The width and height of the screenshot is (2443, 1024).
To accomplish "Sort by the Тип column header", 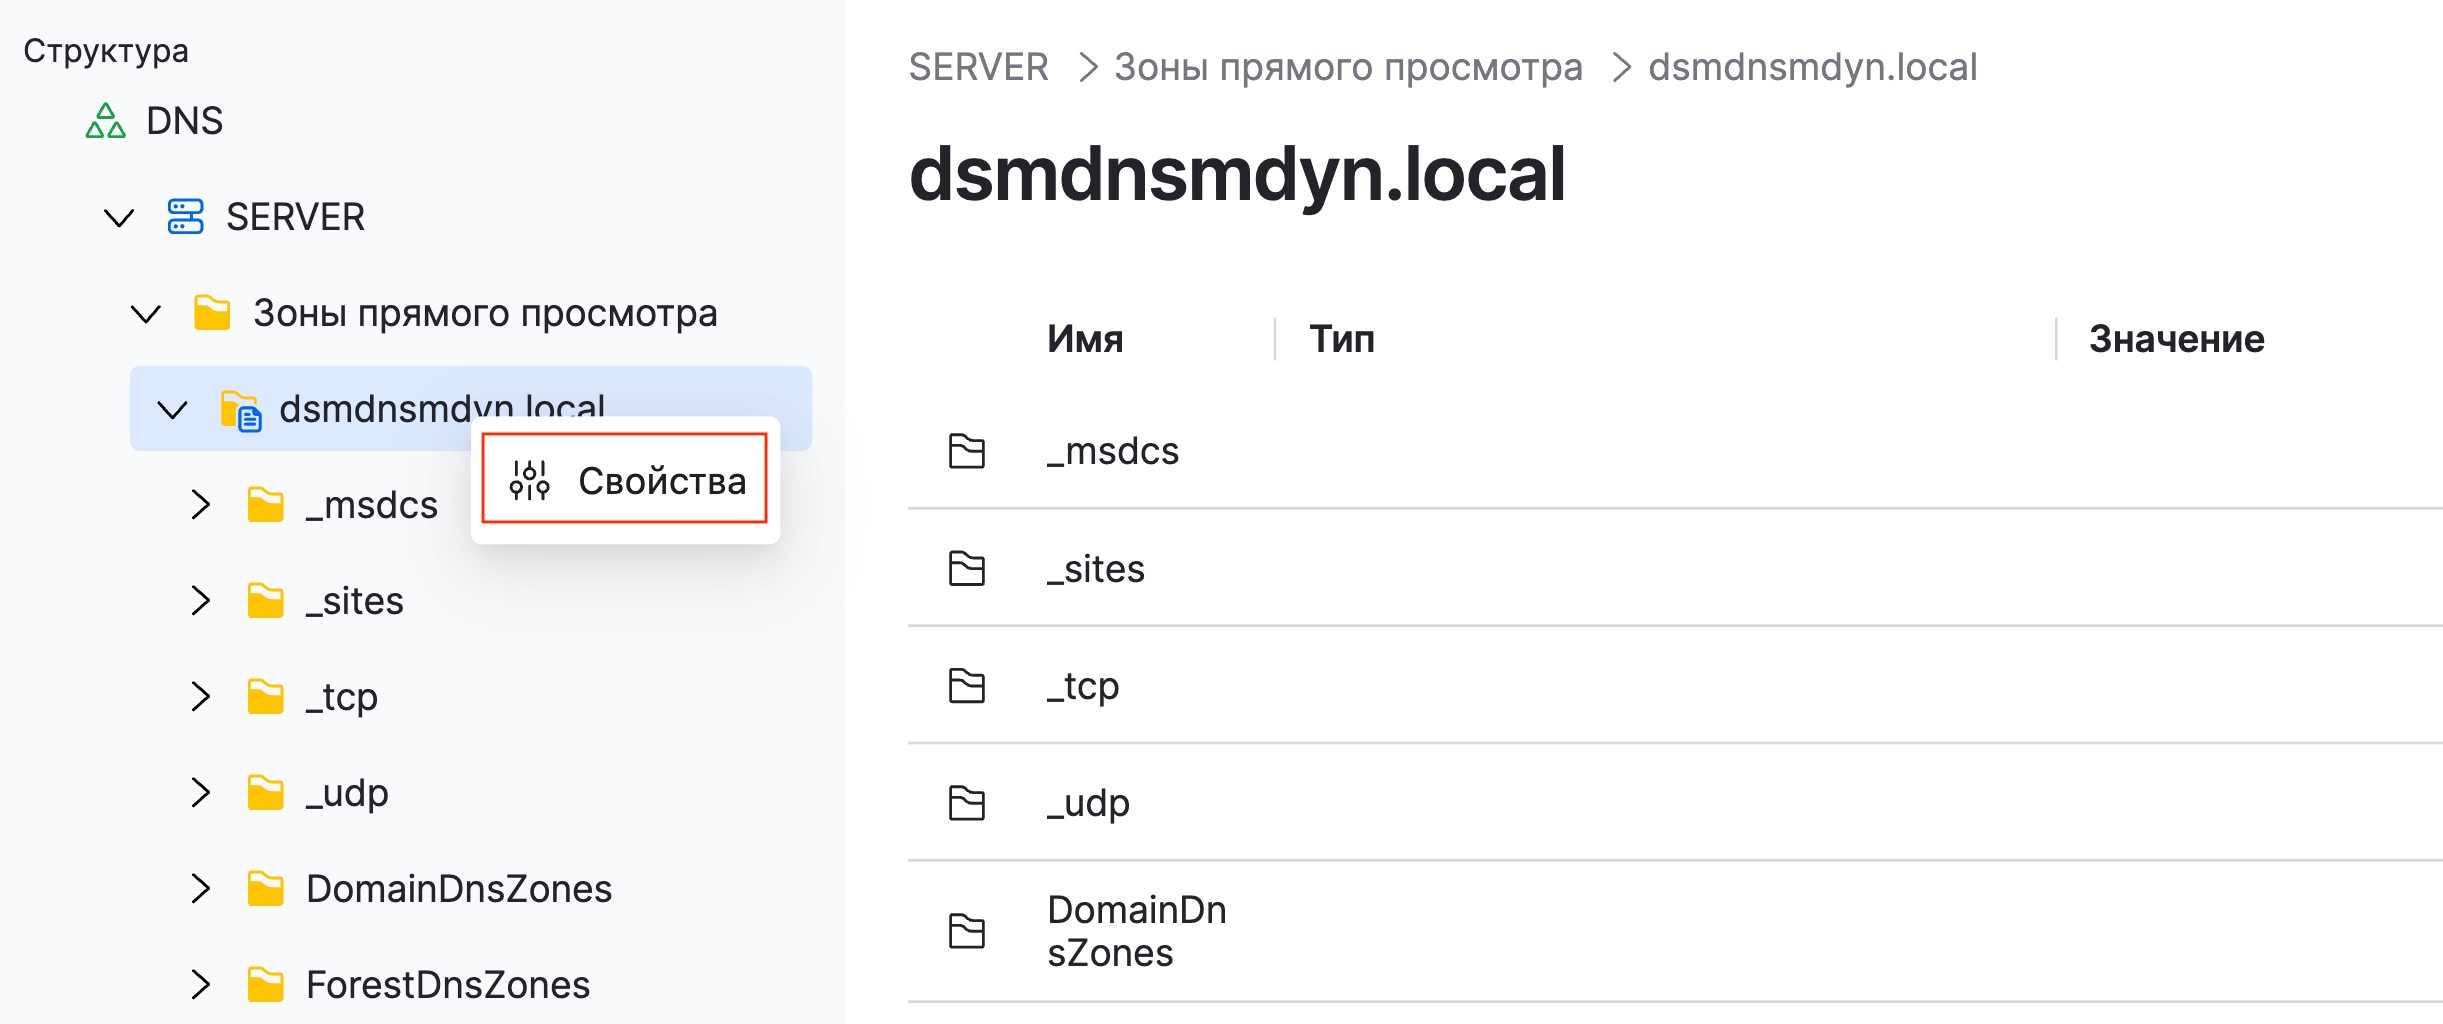I will [1342, 339].
